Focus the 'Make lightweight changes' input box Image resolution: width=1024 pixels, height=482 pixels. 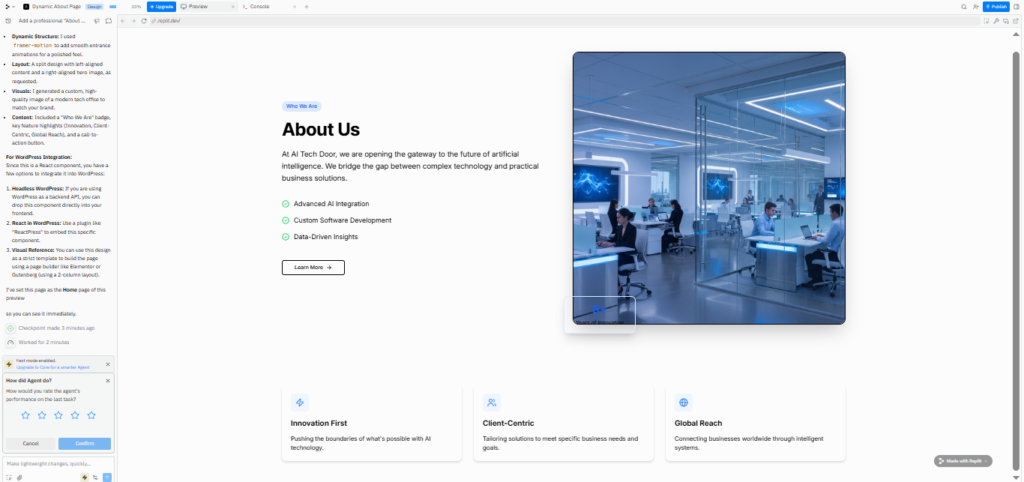pyautogui.click(x=58, y=463)
